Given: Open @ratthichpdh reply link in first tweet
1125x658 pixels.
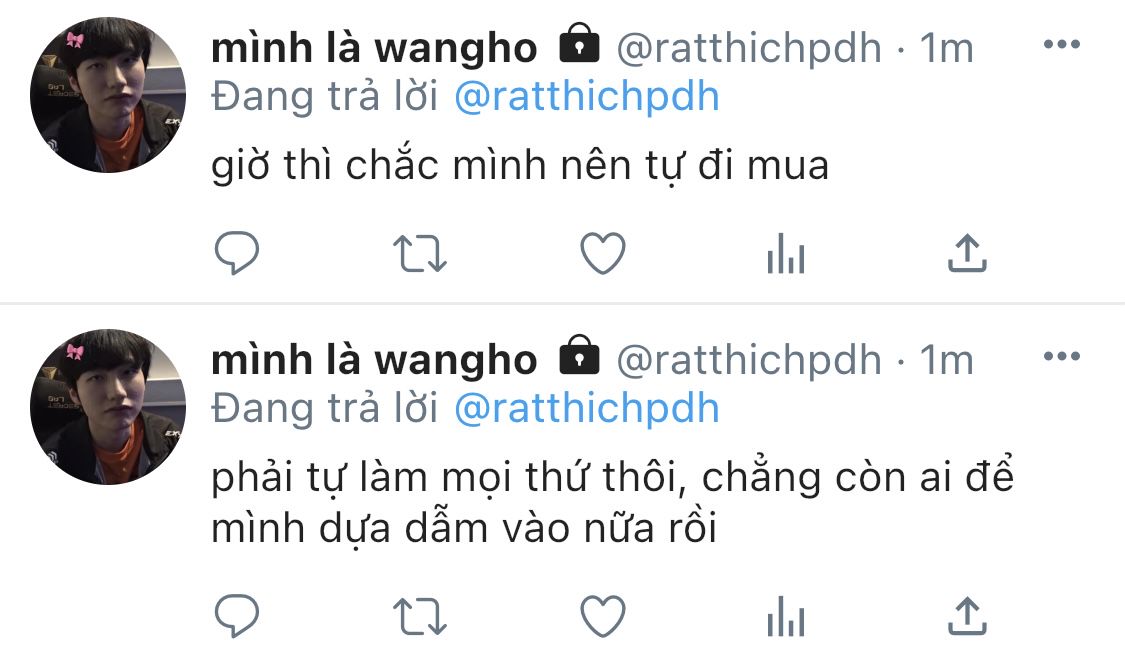Looking at the screenshot, I should (587, 97).
